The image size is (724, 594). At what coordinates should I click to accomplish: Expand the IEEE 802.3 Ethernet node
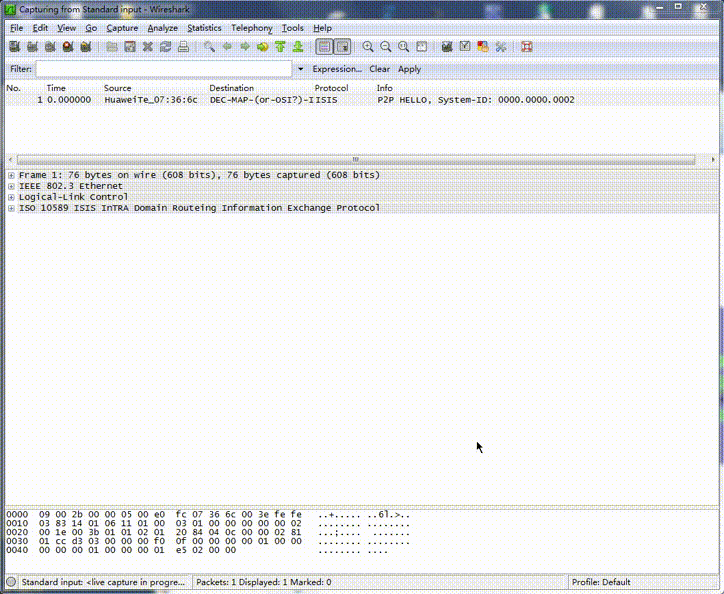(x=11, y=187)
